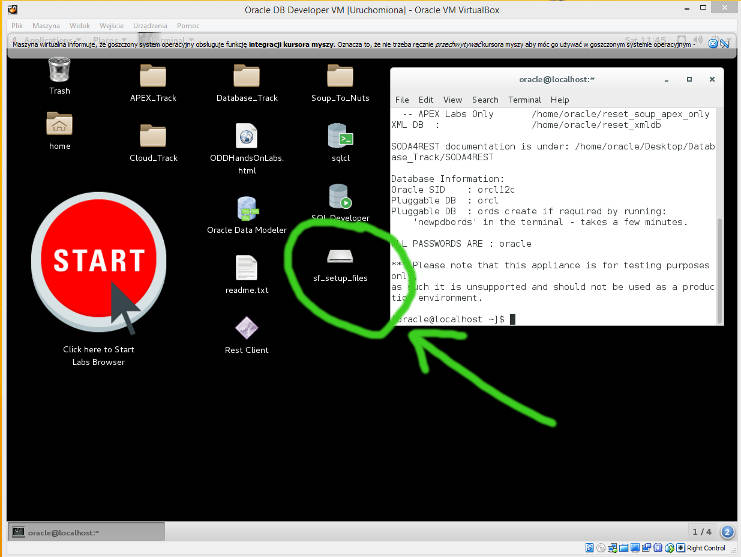This screenshot has width=741, height=557.
Task: Click the 1 / 4 workspace switcher
Action: pyautogui.click(x=702, y=531)
